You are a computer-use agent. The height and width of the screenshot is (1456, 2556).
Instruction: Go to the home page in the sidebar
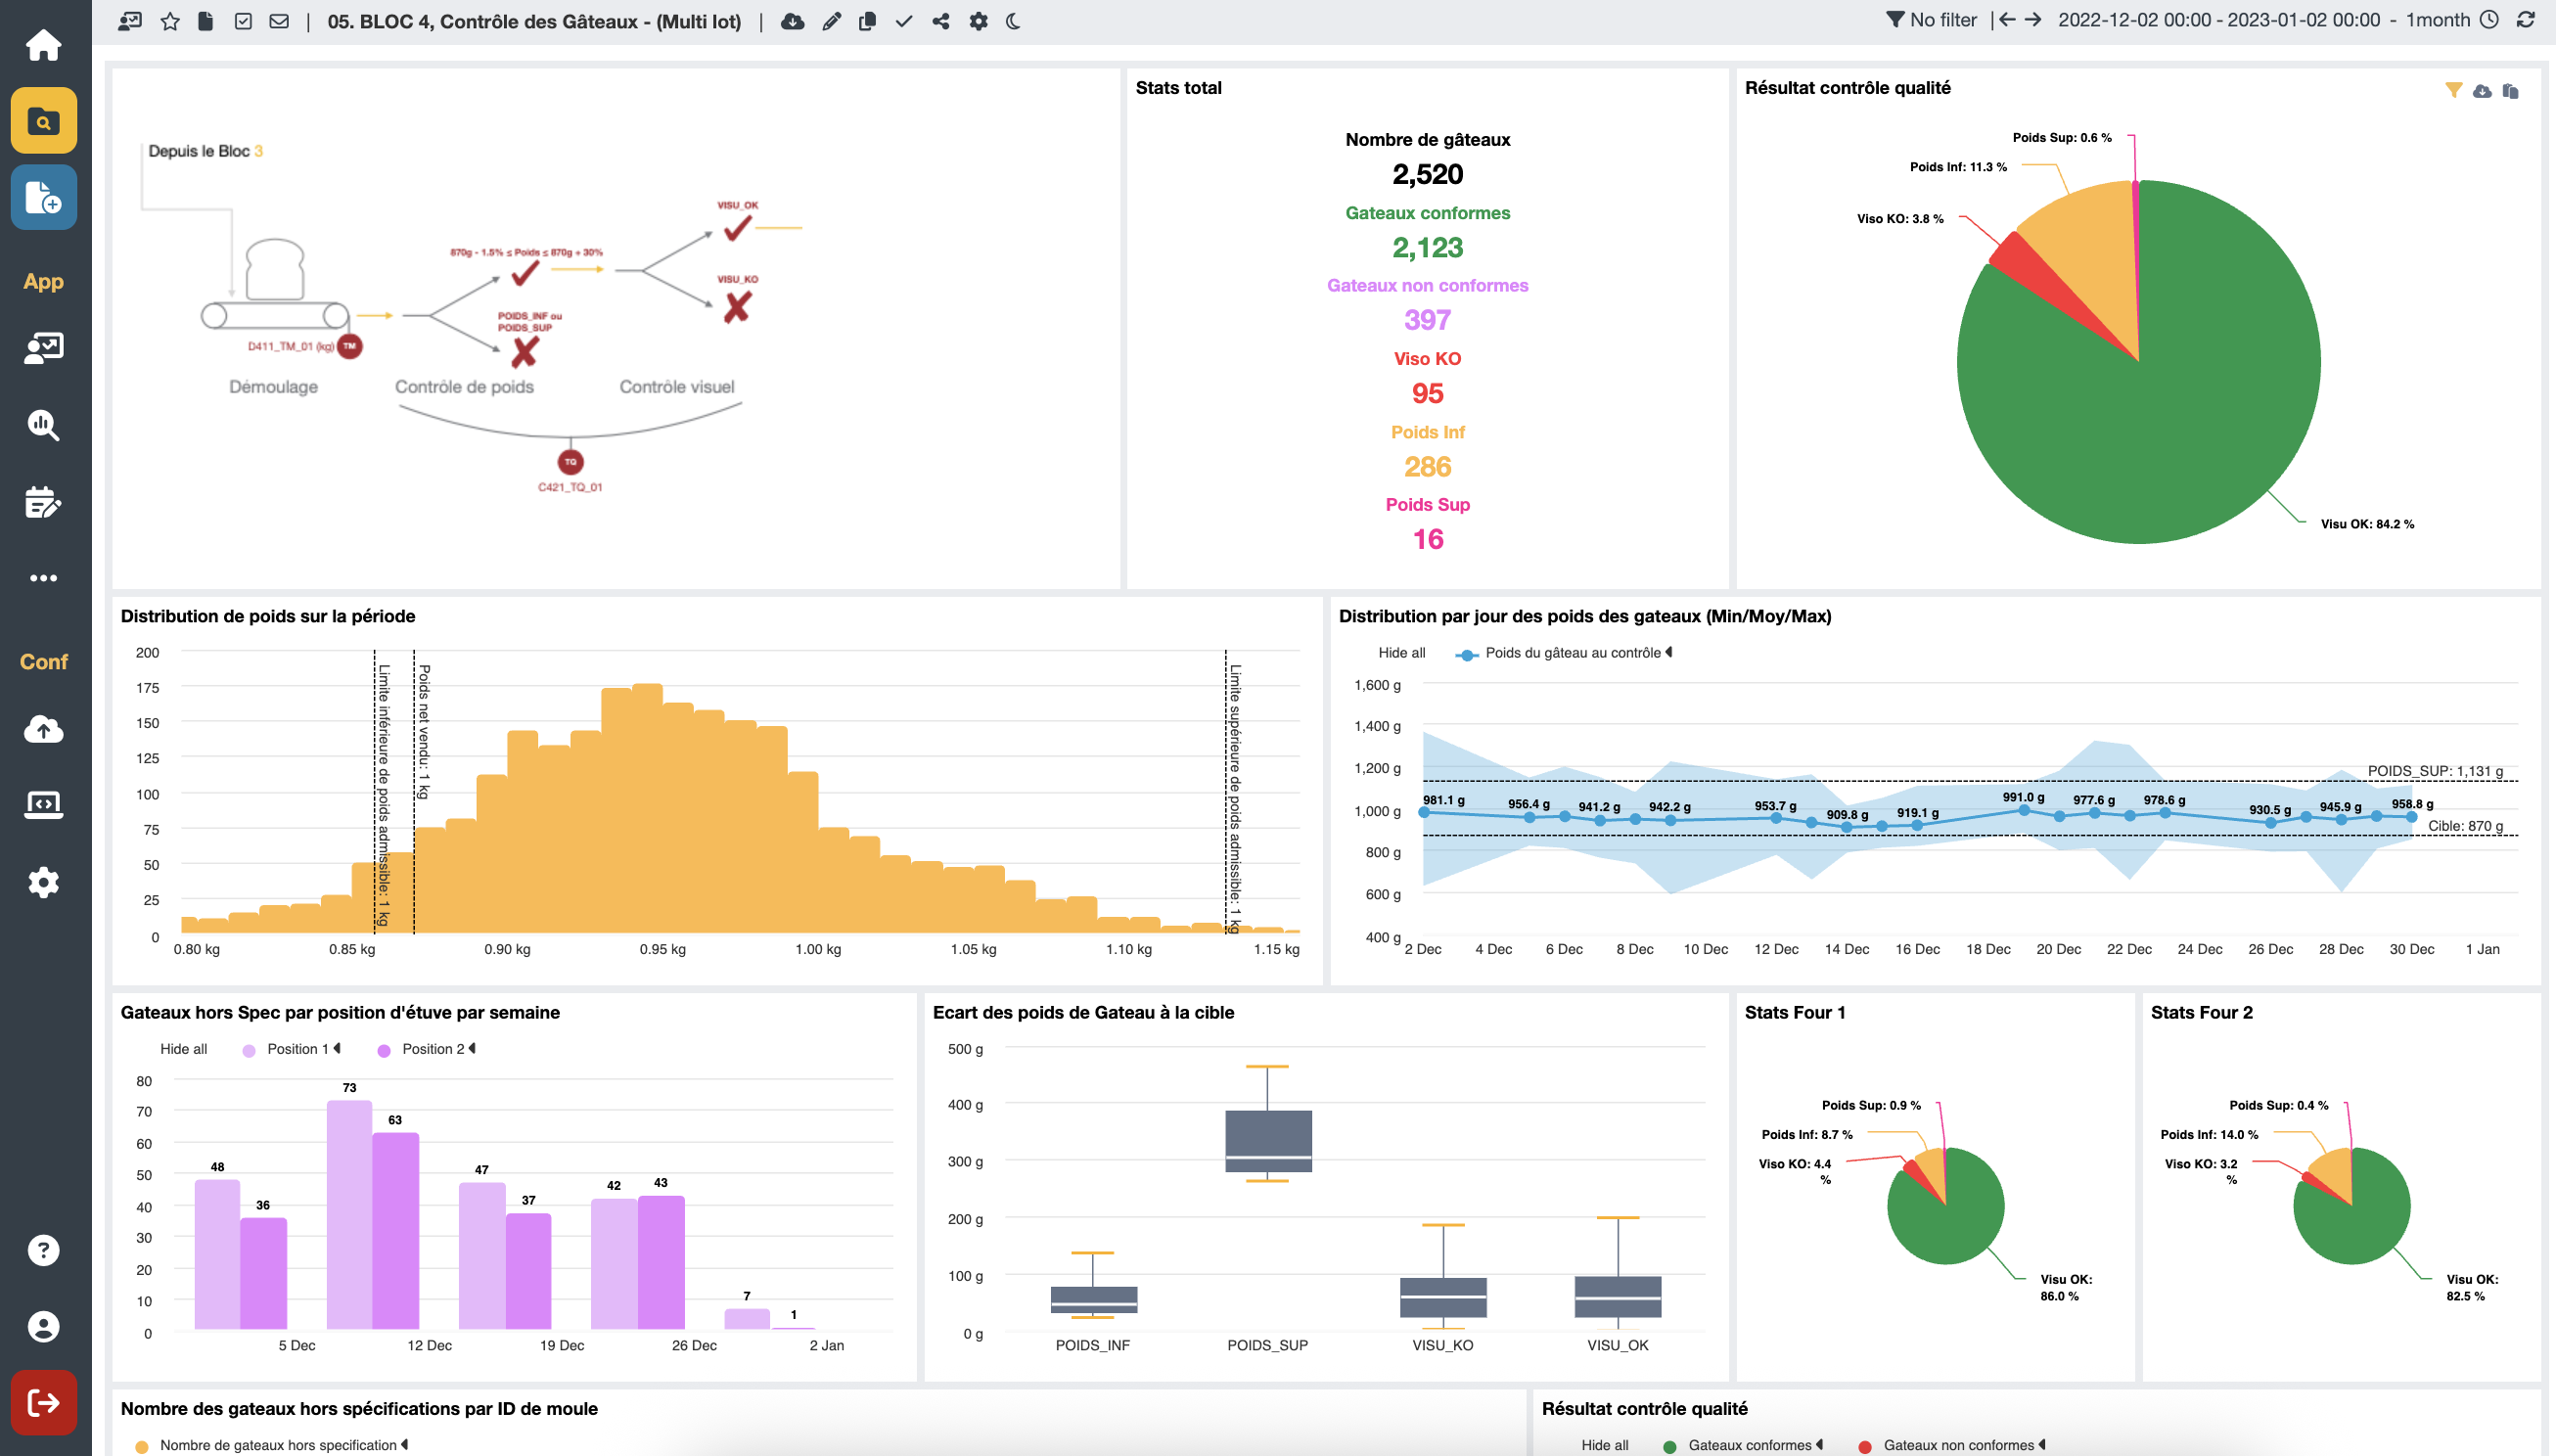[x=43, y=44]
